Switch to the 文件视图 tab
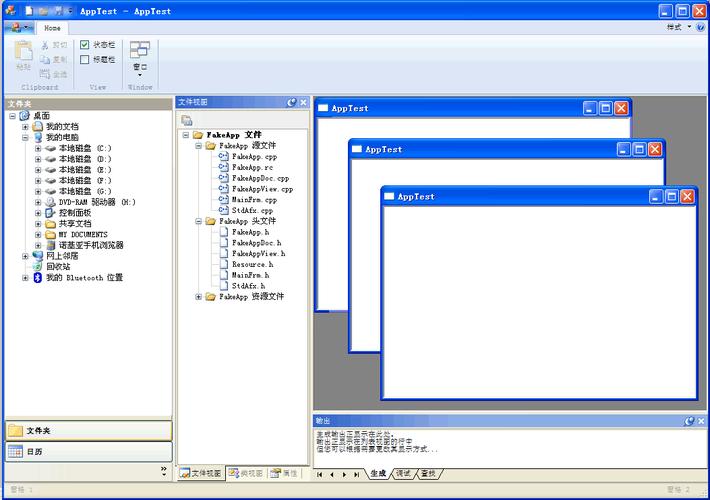Viewport: 710px width, 500px height. (201, 473)
